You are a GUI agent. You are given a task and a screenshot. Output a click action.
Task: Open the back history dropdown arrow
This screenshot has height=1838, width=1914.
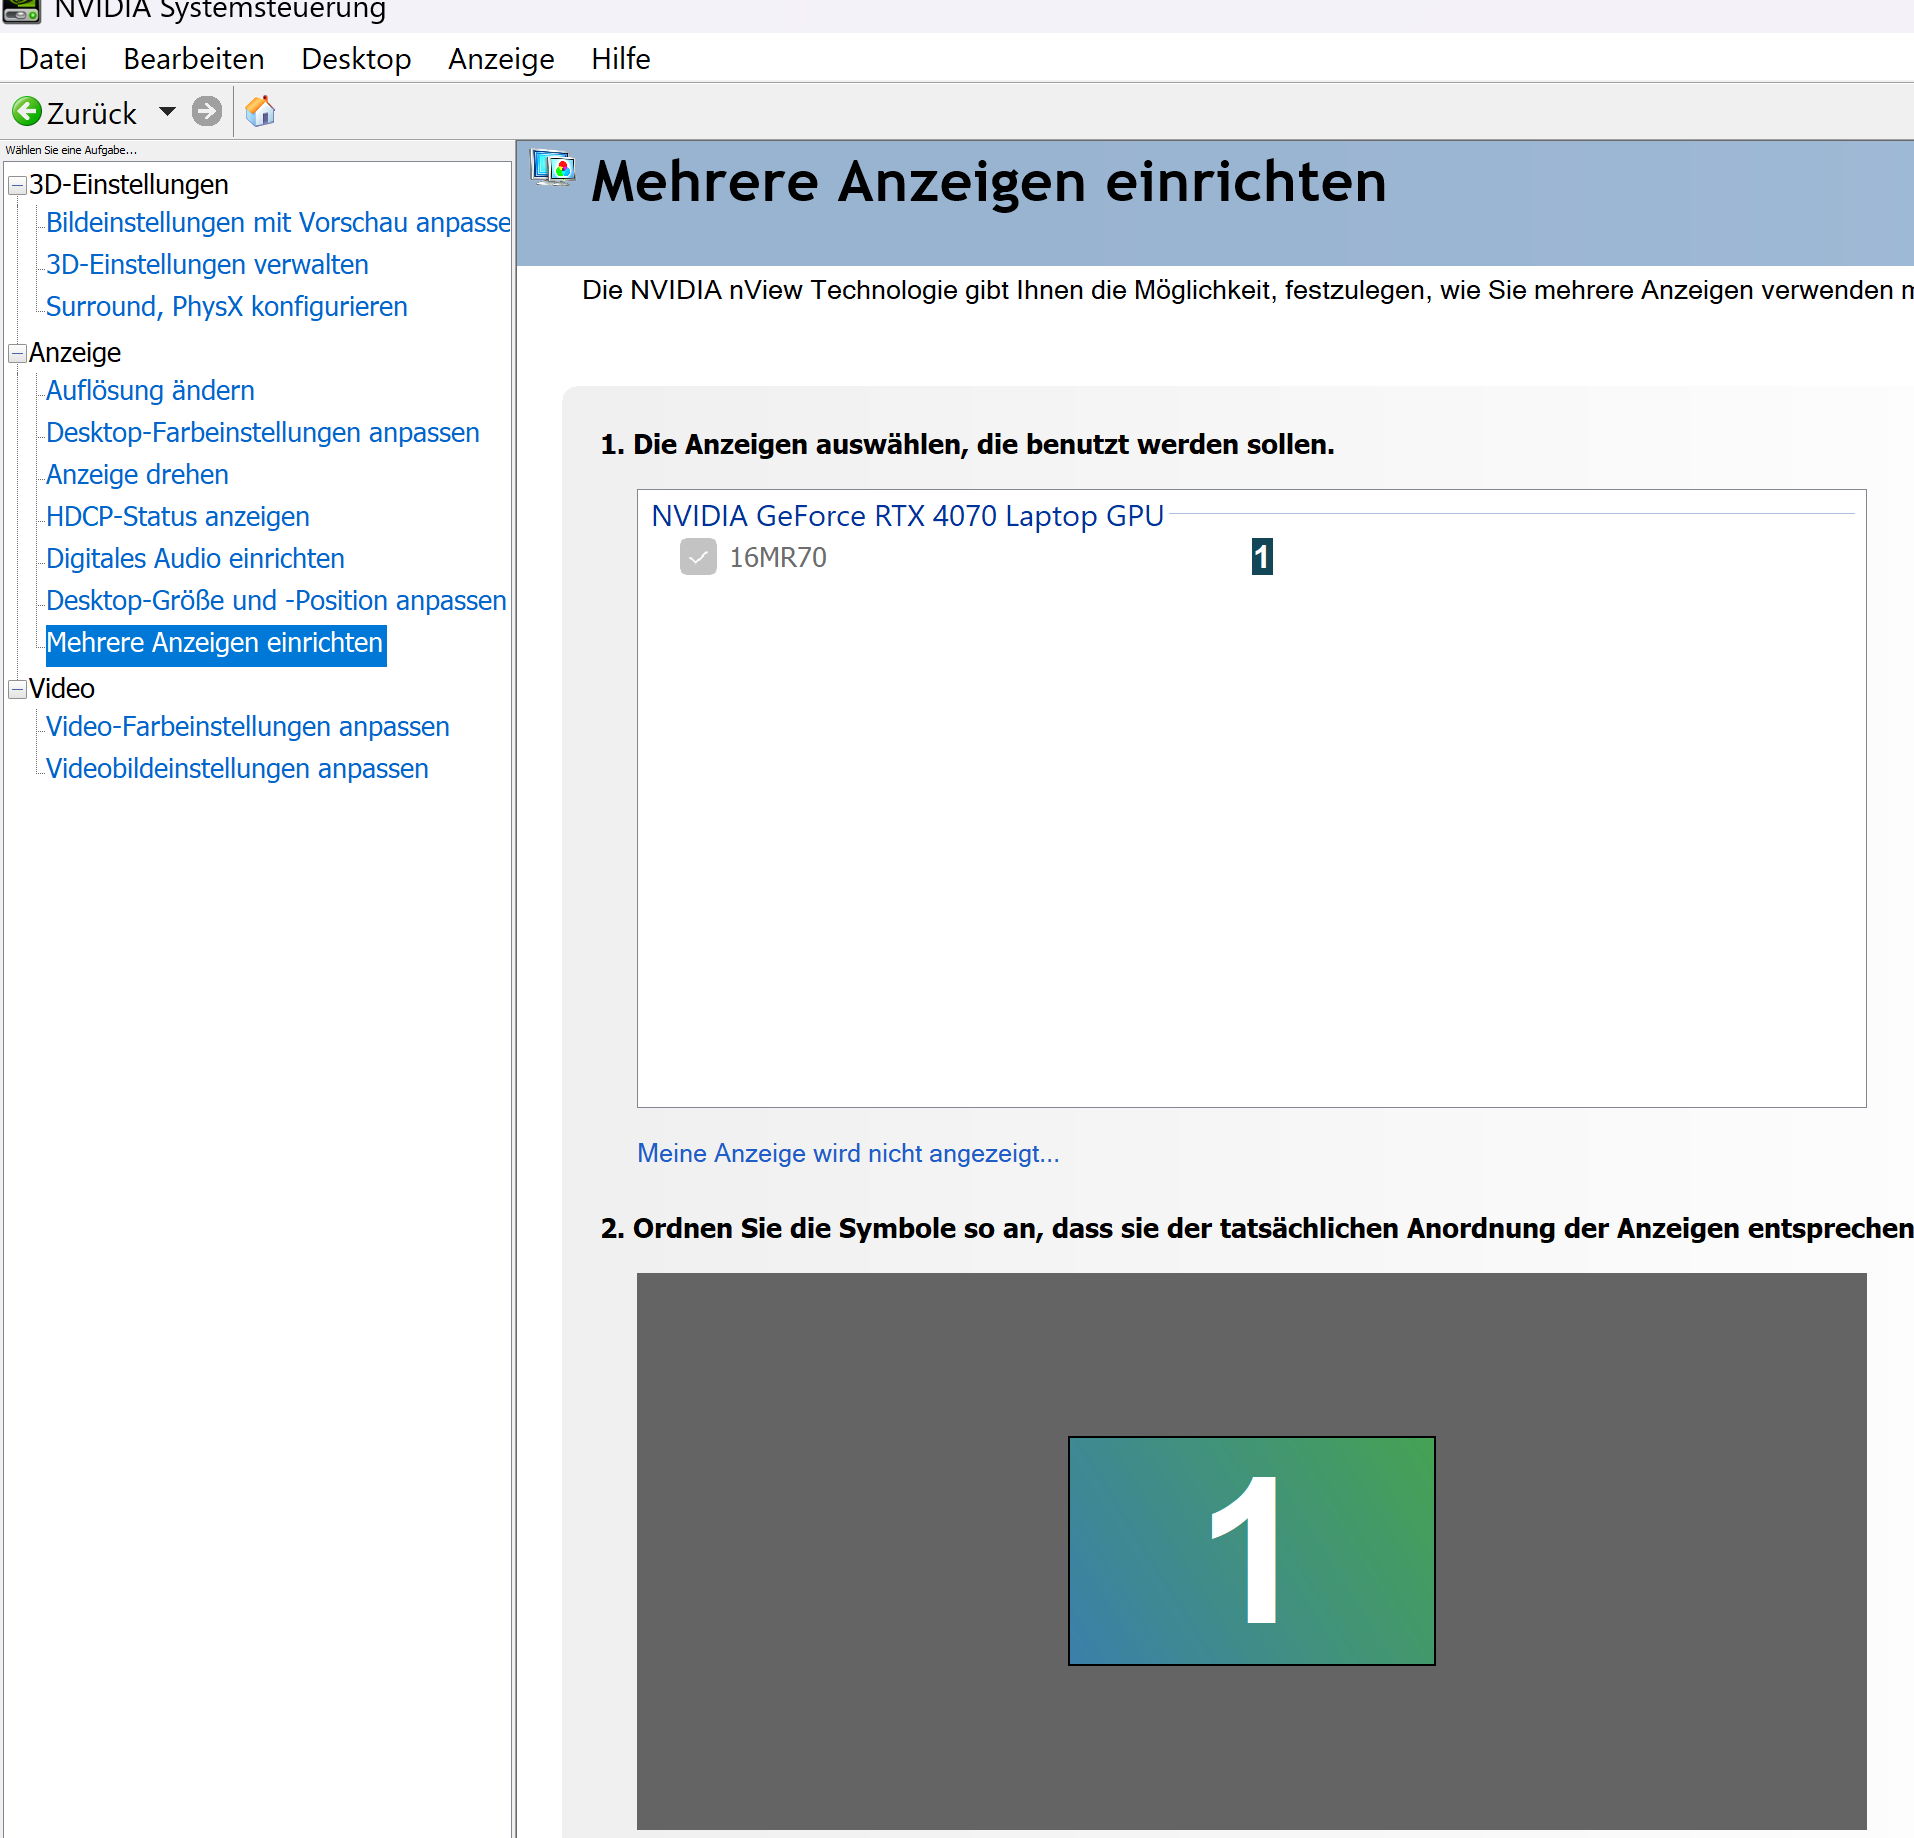click(167, 111)
